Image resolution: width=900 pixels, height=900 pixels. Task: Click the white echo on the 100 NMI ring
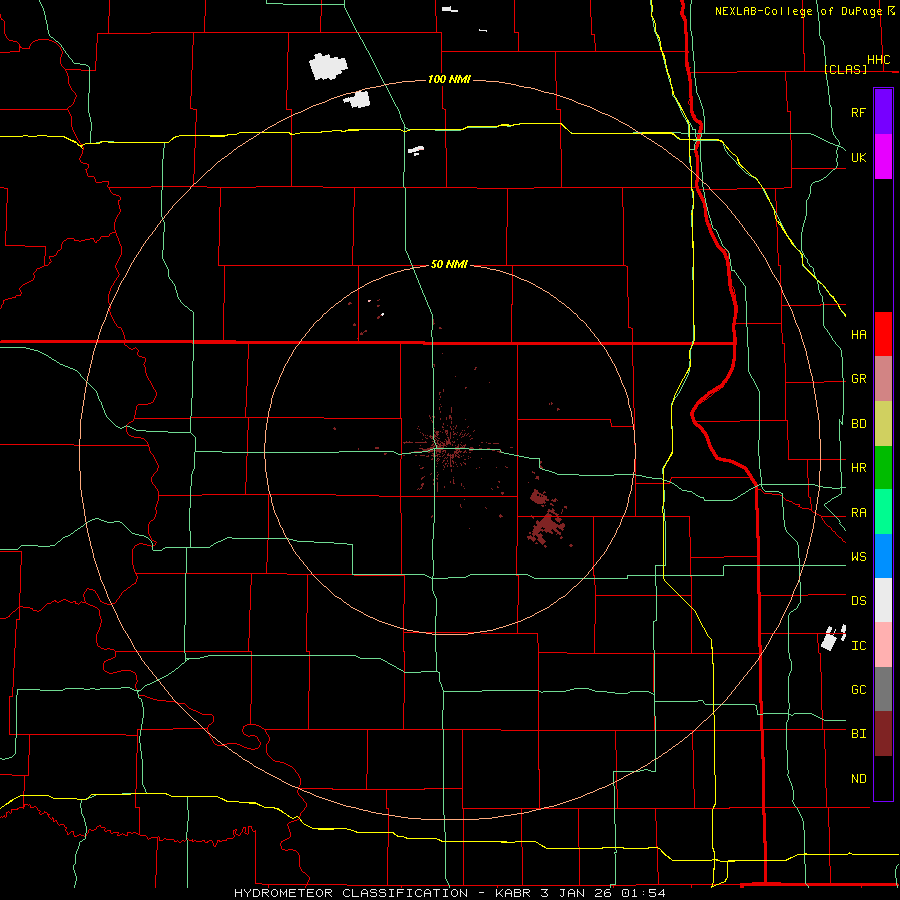coord(358,99)
